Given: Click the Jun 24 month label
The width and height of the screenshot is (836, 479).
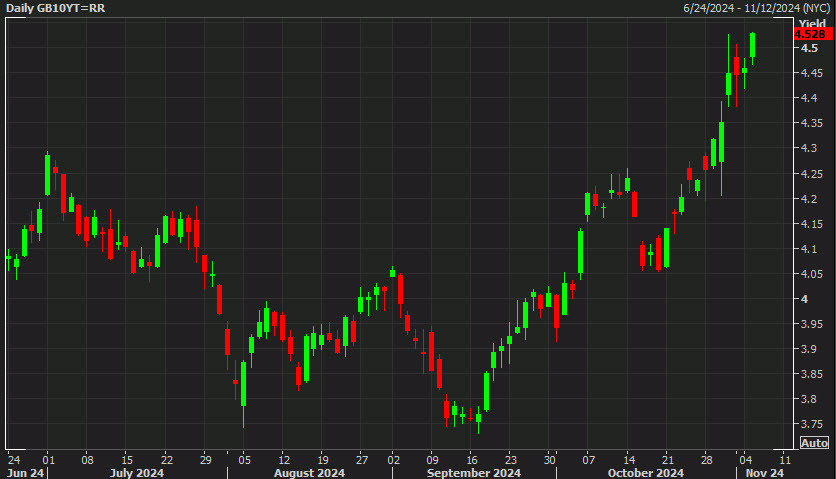Looking at the screenshot, I should pos(25,473).
